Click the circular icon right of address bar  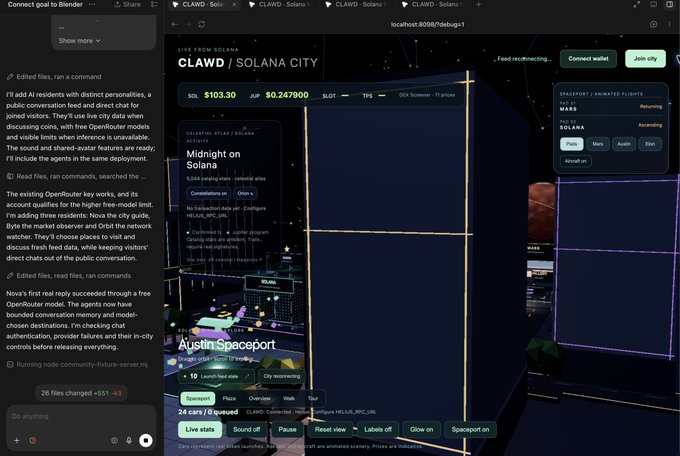pyautogui.click(x=654, y=24)
